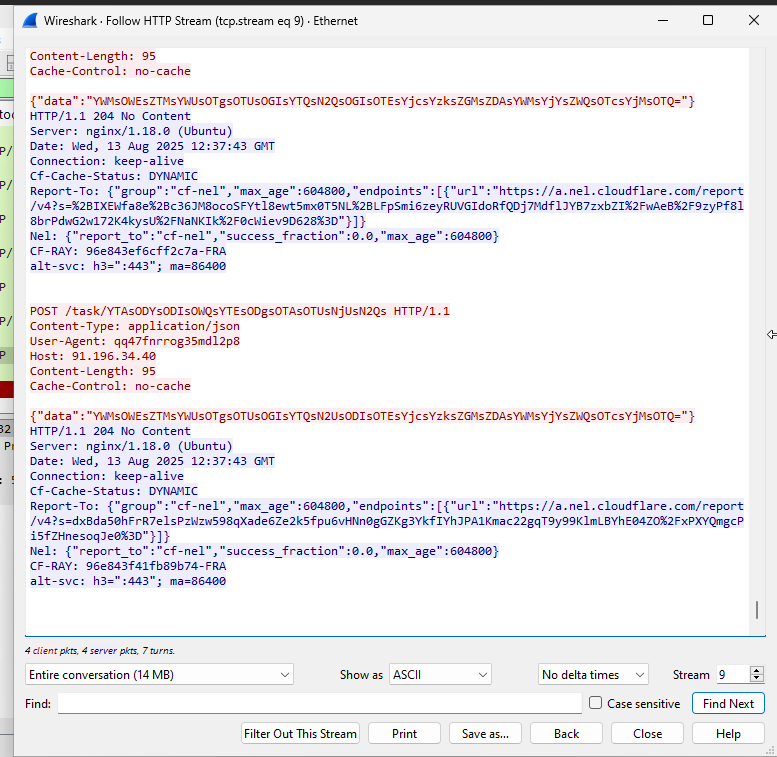Open the No delta times dropdown

click(593, 675)
